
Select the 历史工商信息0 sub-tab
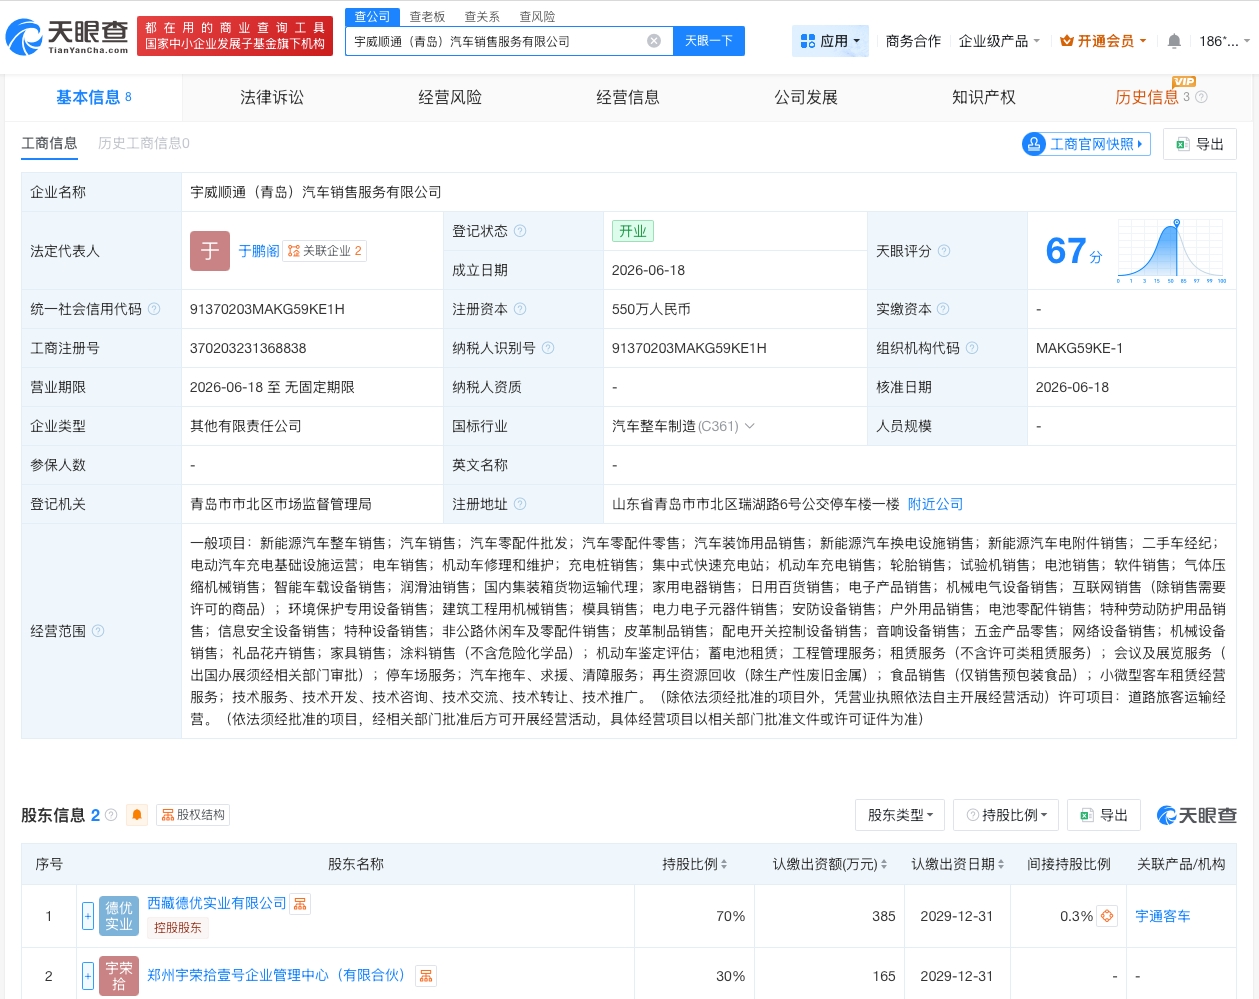(x=144, y=143)
